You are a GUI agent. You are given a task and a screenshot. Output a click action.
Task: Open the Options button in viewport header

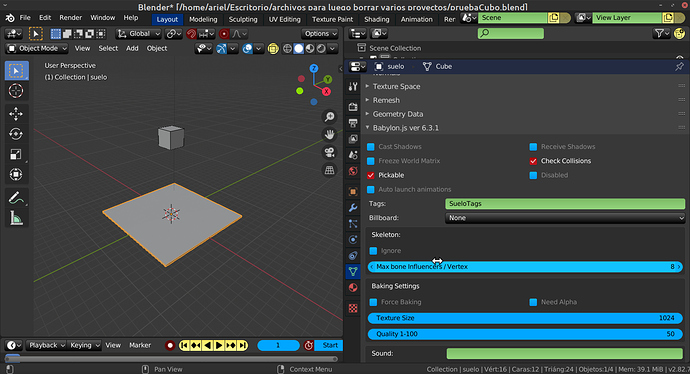[x=320, y=33]
